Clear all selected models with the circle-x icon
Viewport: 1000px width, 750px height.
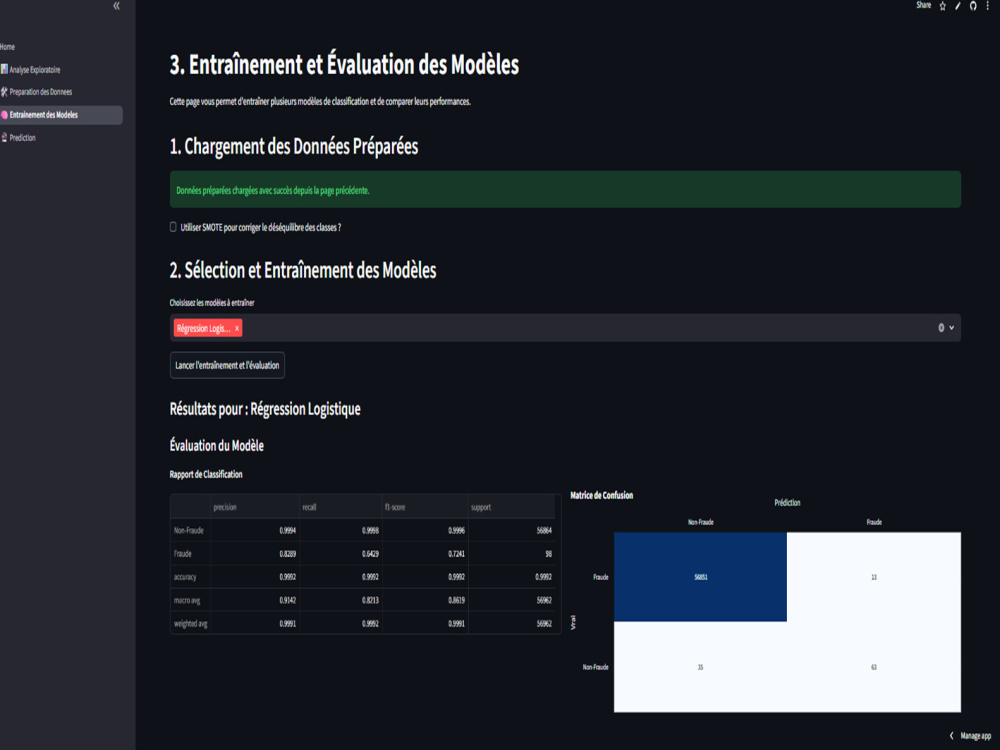coord(941,328)
